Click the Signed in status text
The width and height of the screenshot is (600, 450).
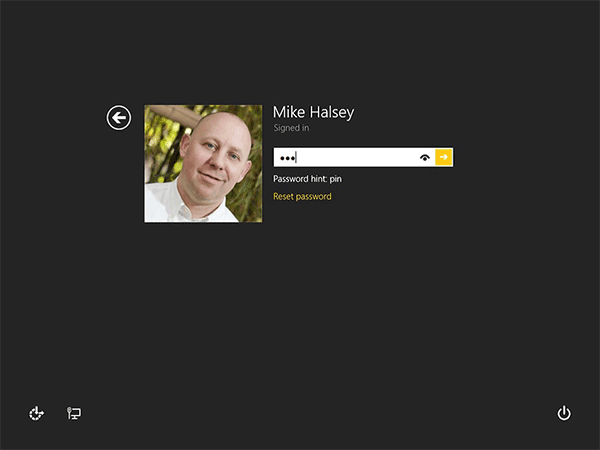click(291, 128)
